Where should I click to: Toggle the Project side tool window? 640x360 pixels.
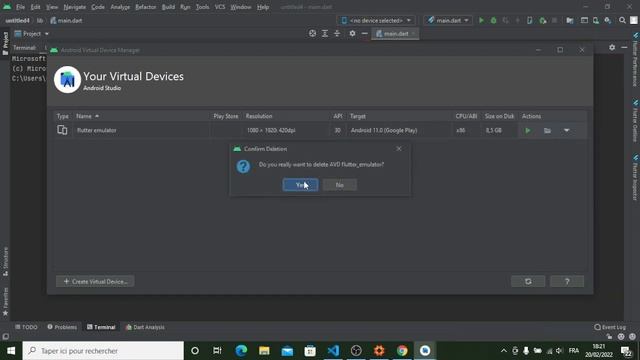[5, 43]
